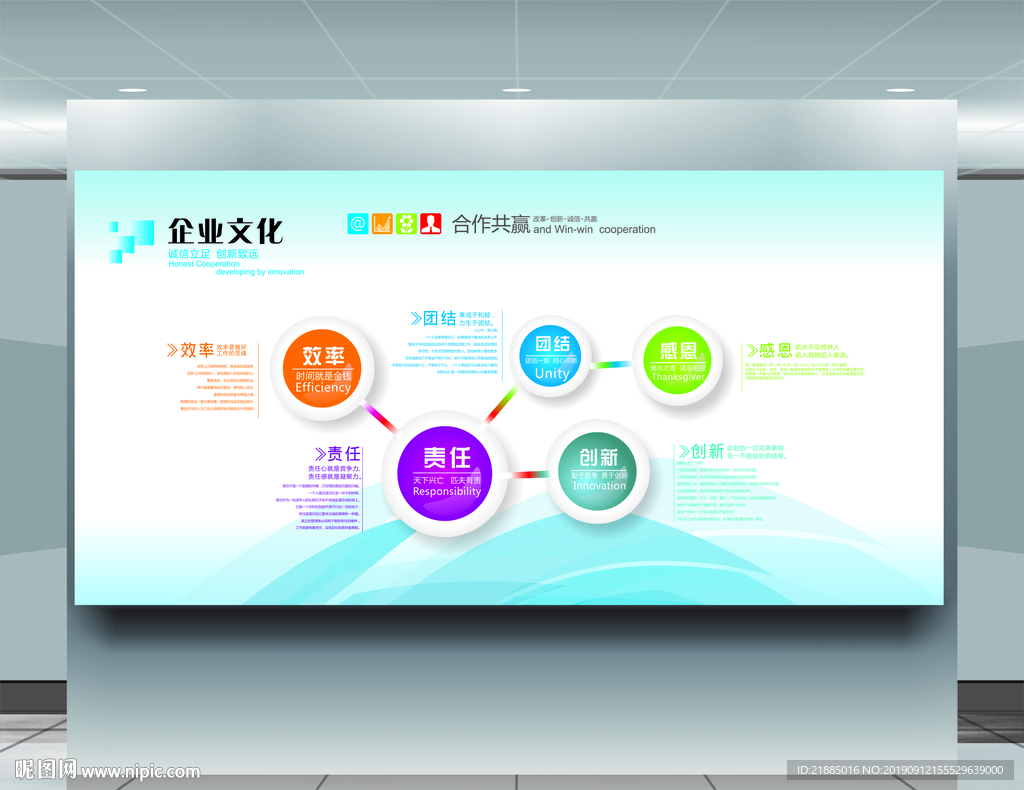
Task: Click the blue Unity circle
Action: 552,356
